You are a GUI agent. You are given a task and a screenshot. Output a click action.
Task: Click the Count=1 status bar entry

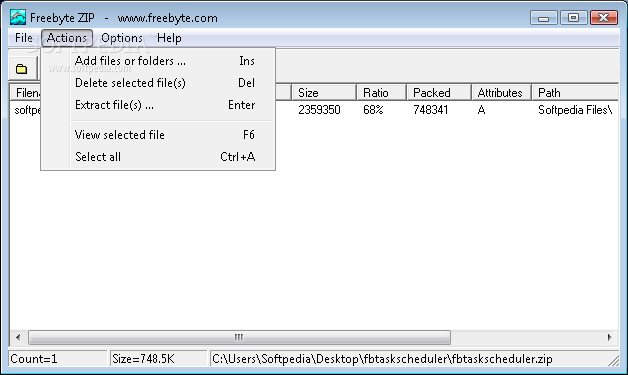pos(58,359)
